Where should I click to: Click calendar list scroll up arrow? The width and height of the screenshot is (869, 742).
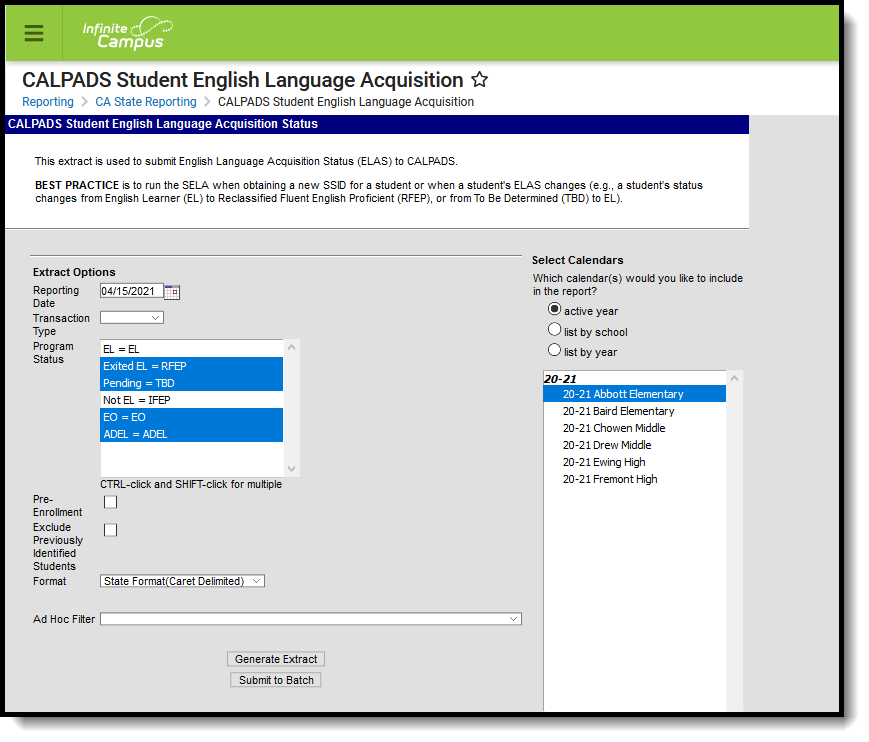pos(735,378)
